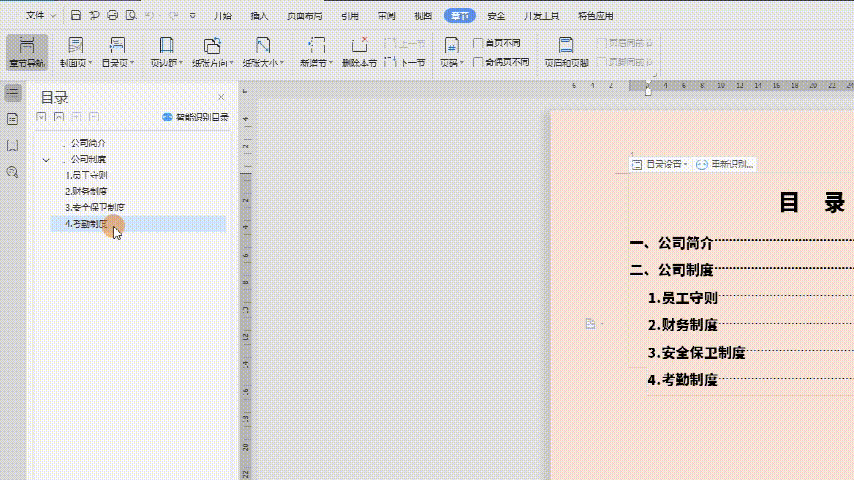Click the Undo arrow icon

point(150,16)
